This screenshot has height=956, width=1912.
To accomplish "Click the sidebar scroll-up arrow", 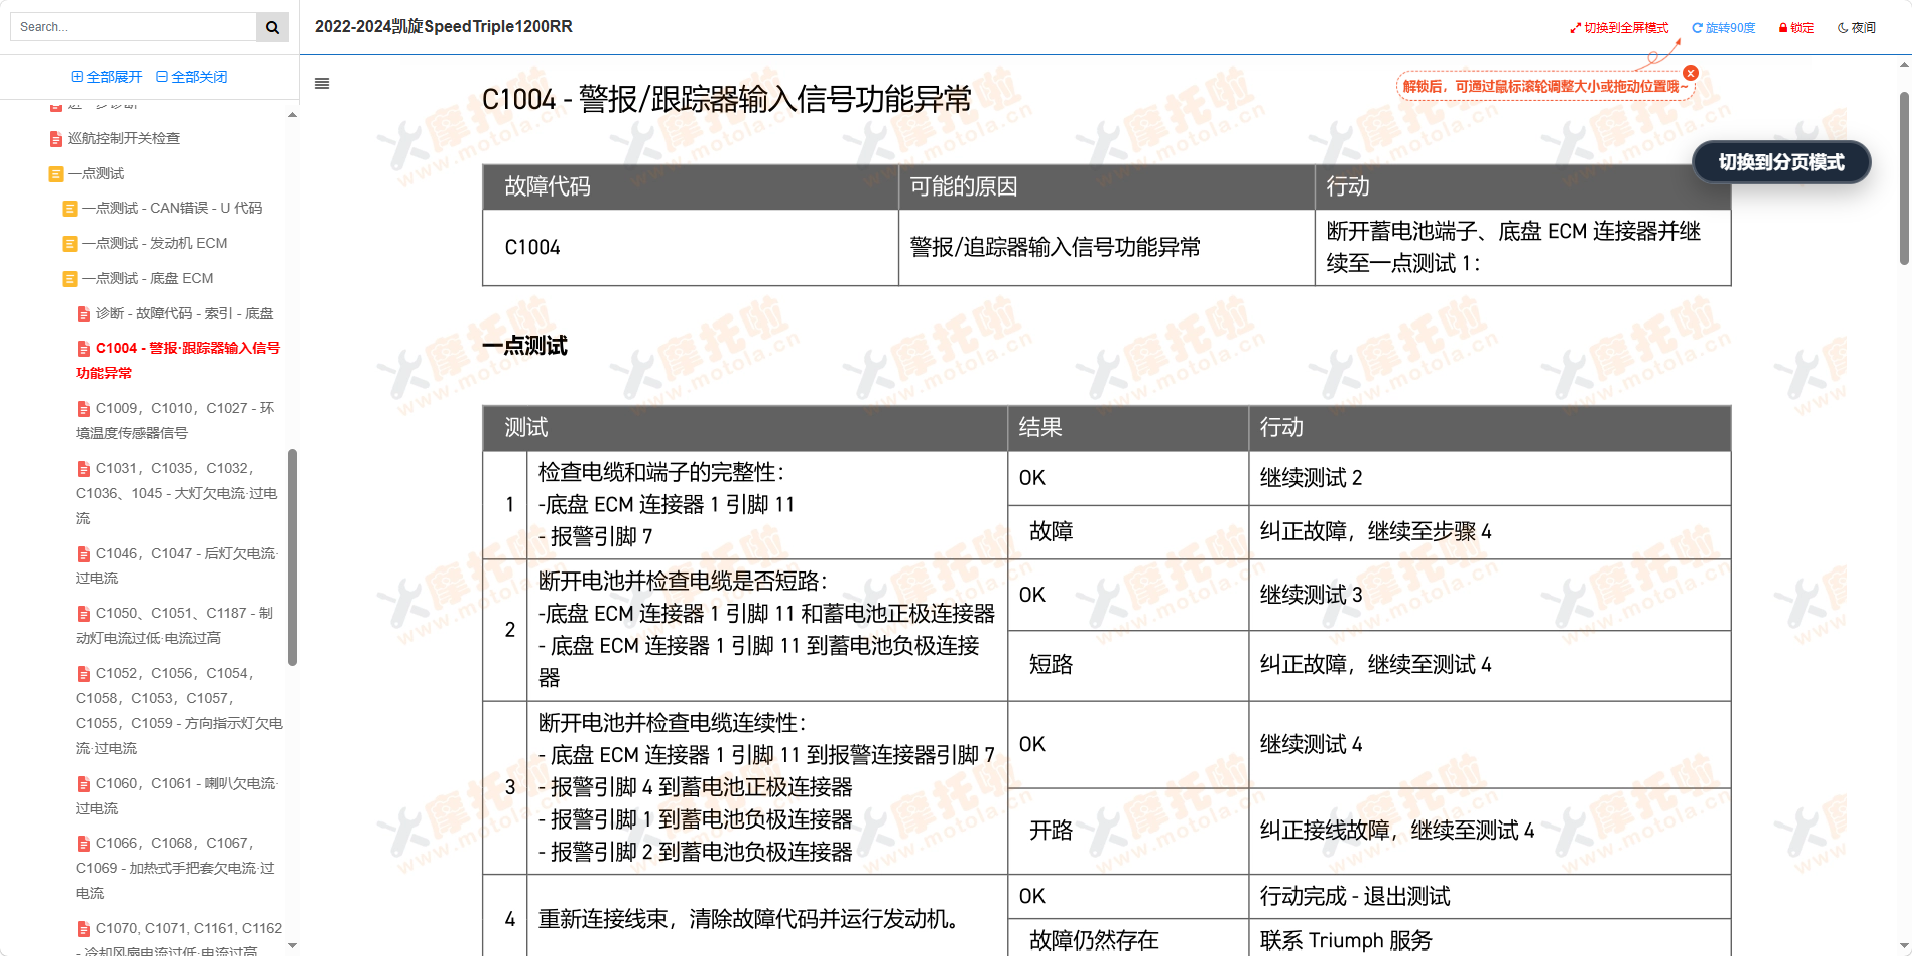I will [292, 114].
